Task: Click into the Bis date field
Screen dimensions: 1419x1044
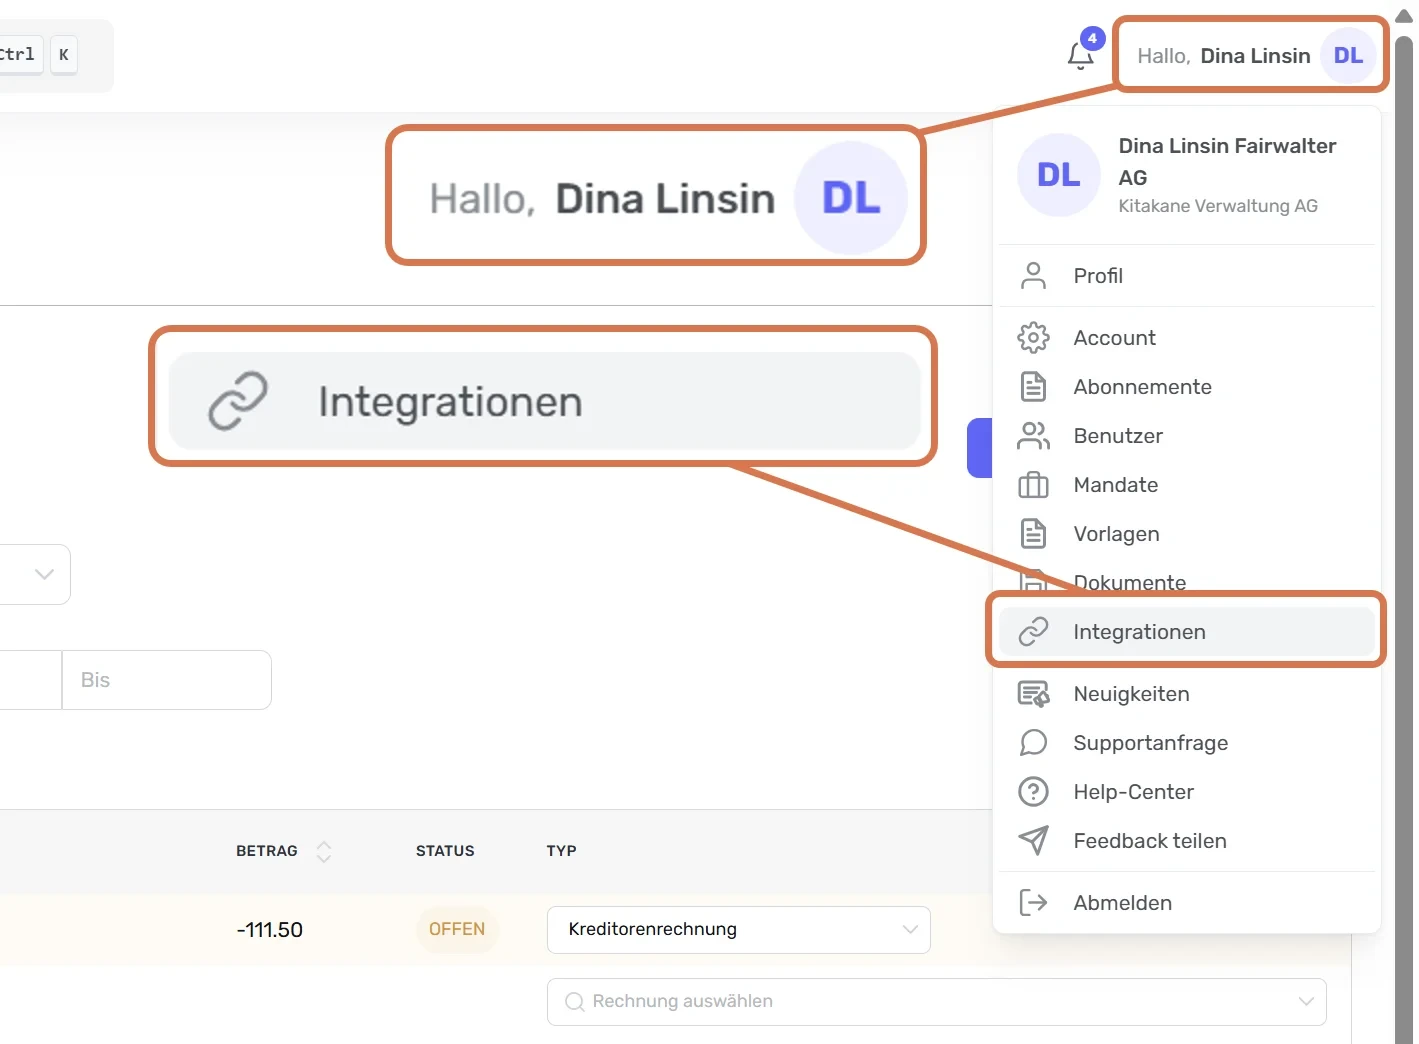Action: (167, 680)
